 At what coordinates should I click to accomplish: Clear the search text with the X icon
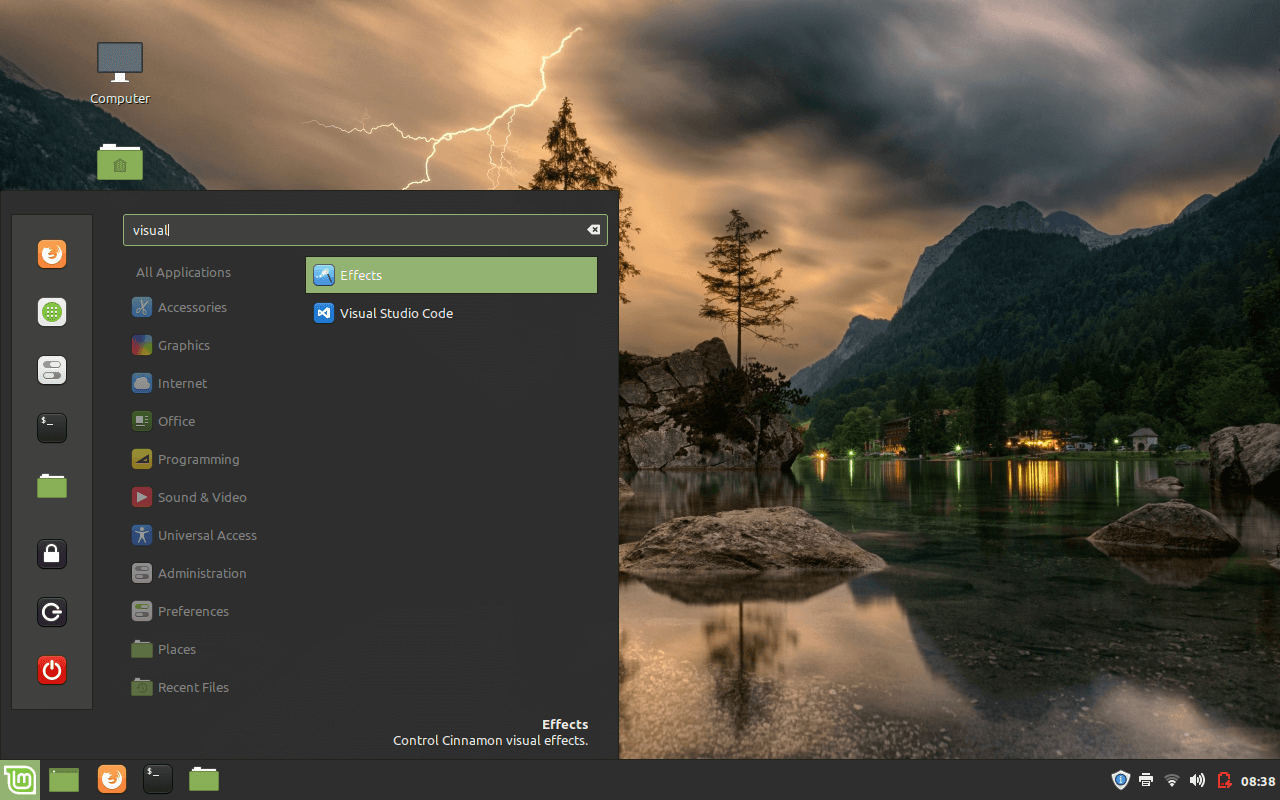(593, 230)
